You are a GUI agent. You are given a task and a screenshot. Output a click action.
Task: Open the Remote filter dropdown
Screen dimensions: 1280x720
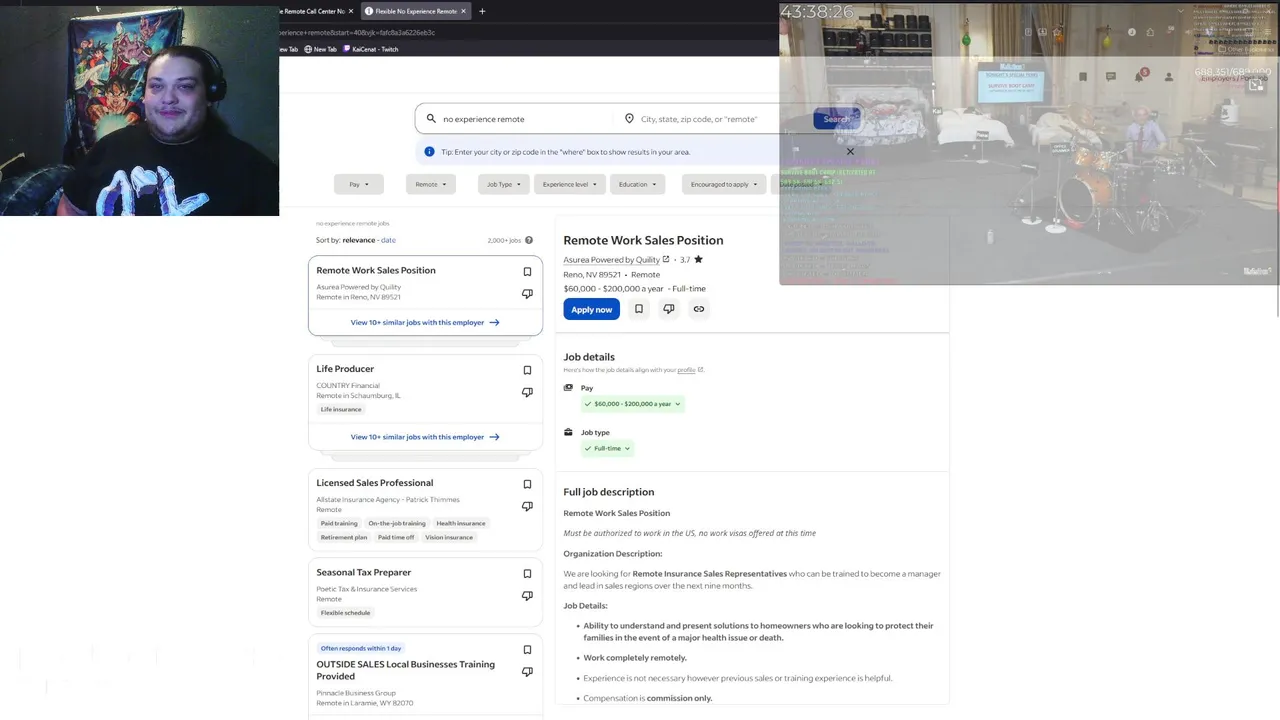[x=431, y=184]
